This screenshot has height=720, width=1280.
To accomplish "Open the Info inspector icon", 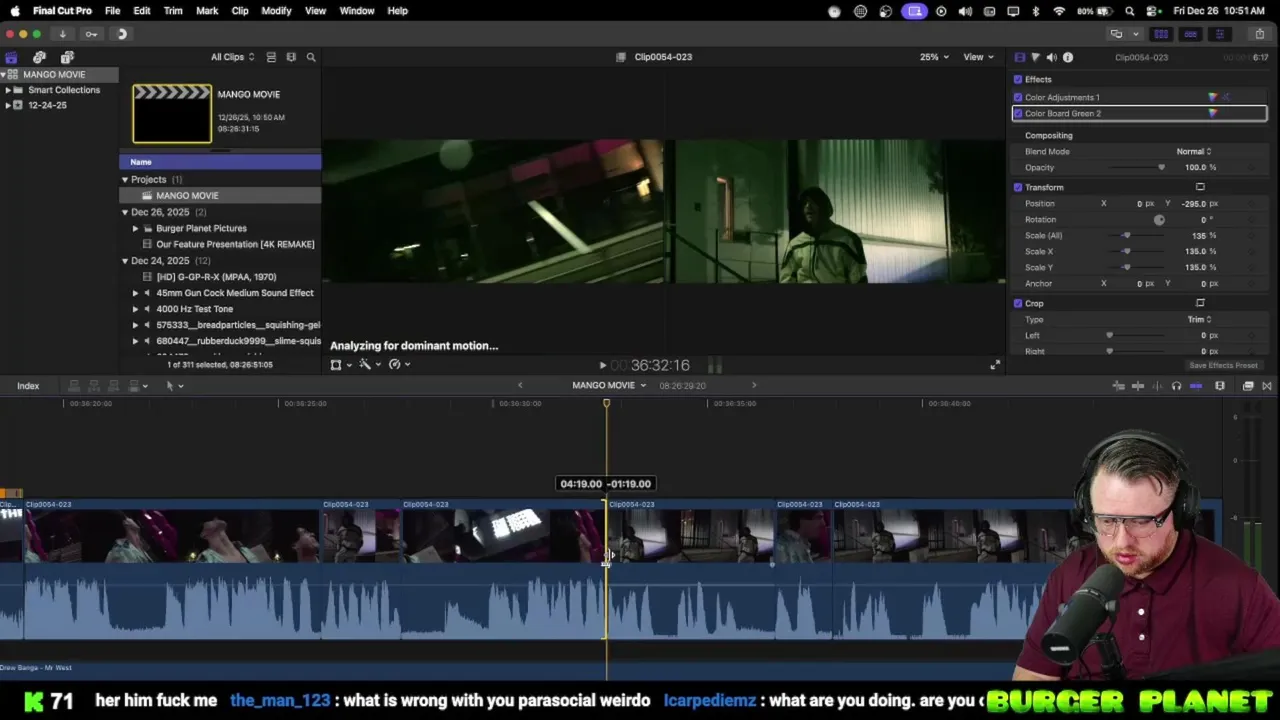I will pos(1068,57).
